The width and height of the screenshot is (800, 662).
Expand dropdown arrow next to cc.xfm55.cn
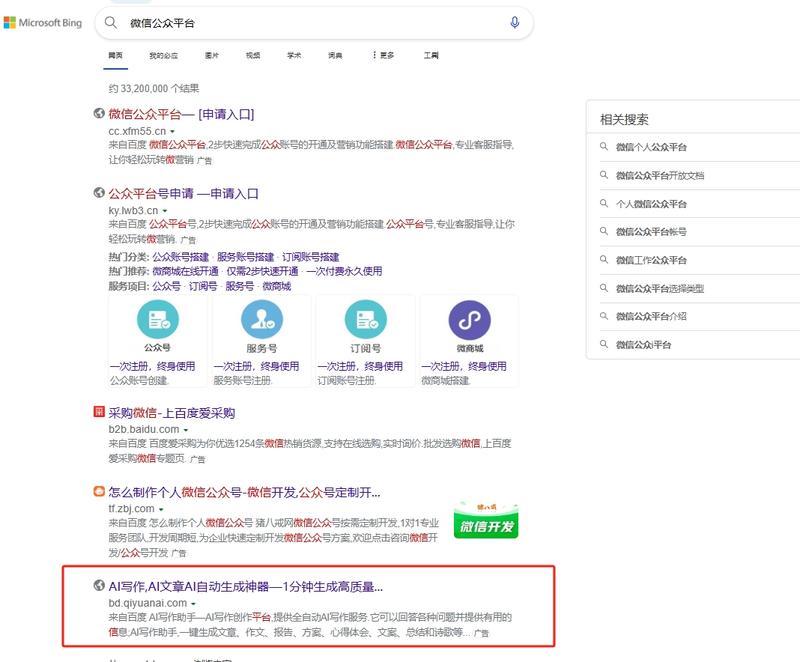(172, 132)
